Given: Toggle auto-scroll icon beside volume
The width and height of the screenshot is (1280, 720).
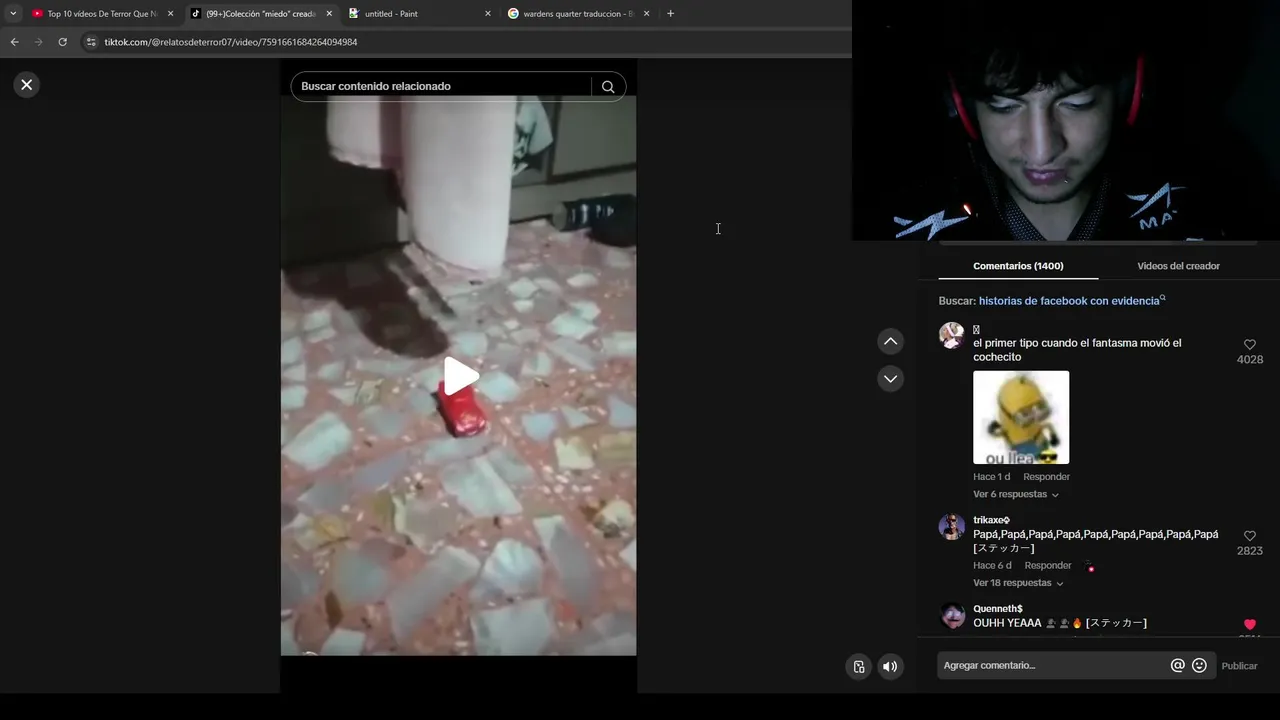Looking at the screenshot, I should (859, 667).
